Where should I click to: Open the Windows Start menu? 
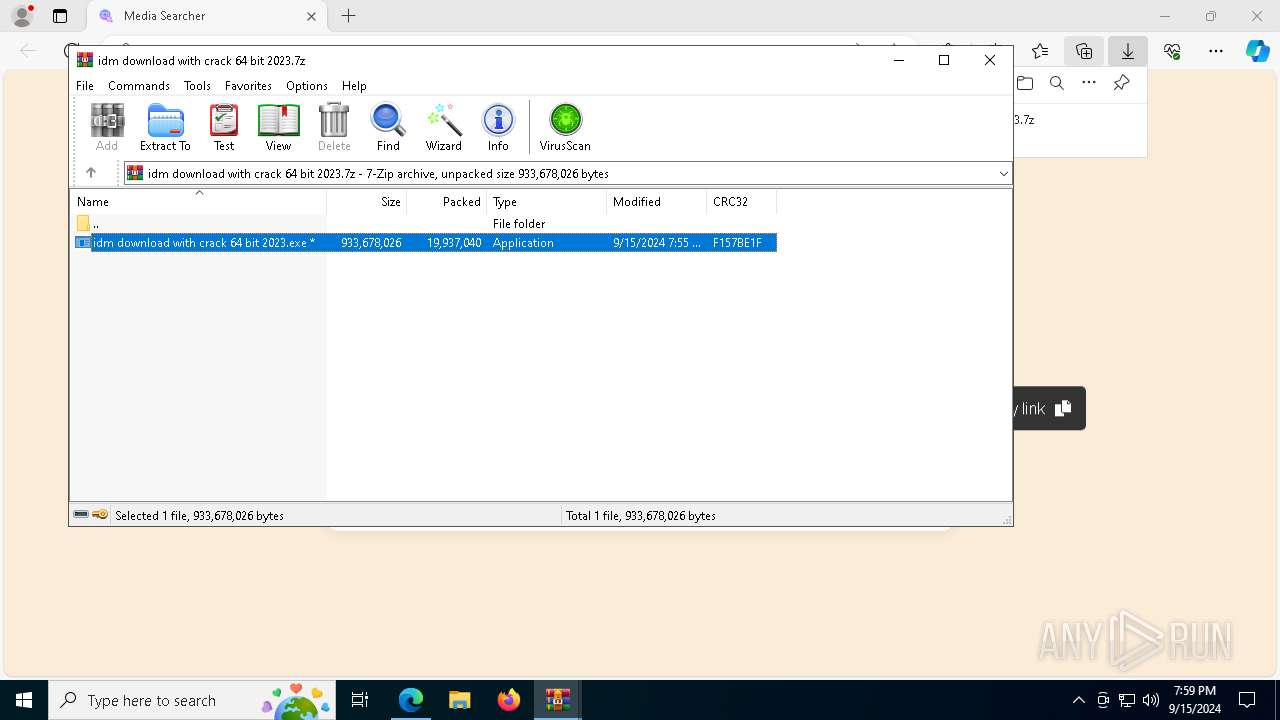point(24,700)
